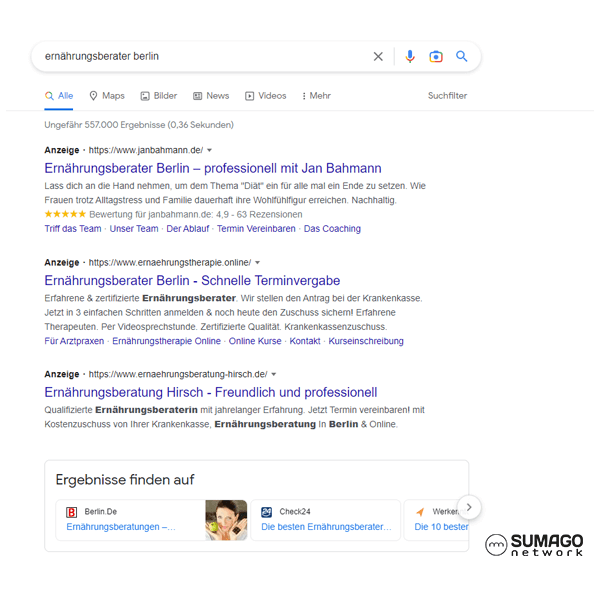Clear the search query with X icon

pos(378,57)
